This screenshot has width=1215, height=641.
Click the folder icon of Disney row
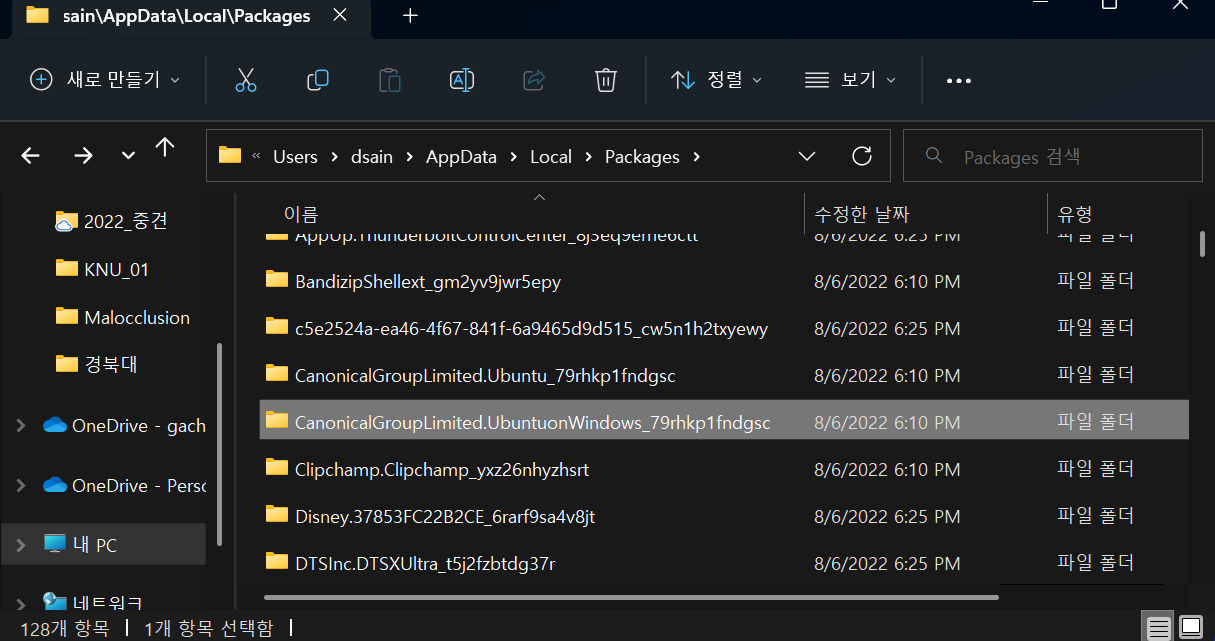point(277,514)
